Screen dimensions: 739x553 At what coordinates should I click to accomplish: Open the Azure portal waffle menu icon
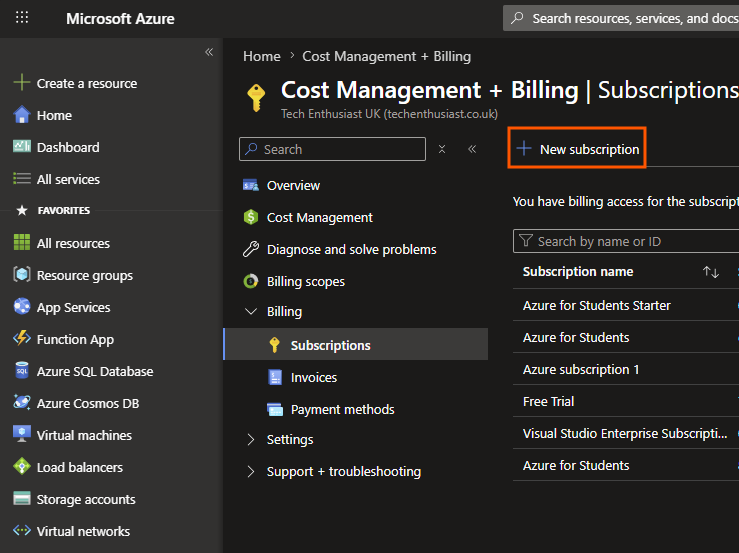click(22, 18)
